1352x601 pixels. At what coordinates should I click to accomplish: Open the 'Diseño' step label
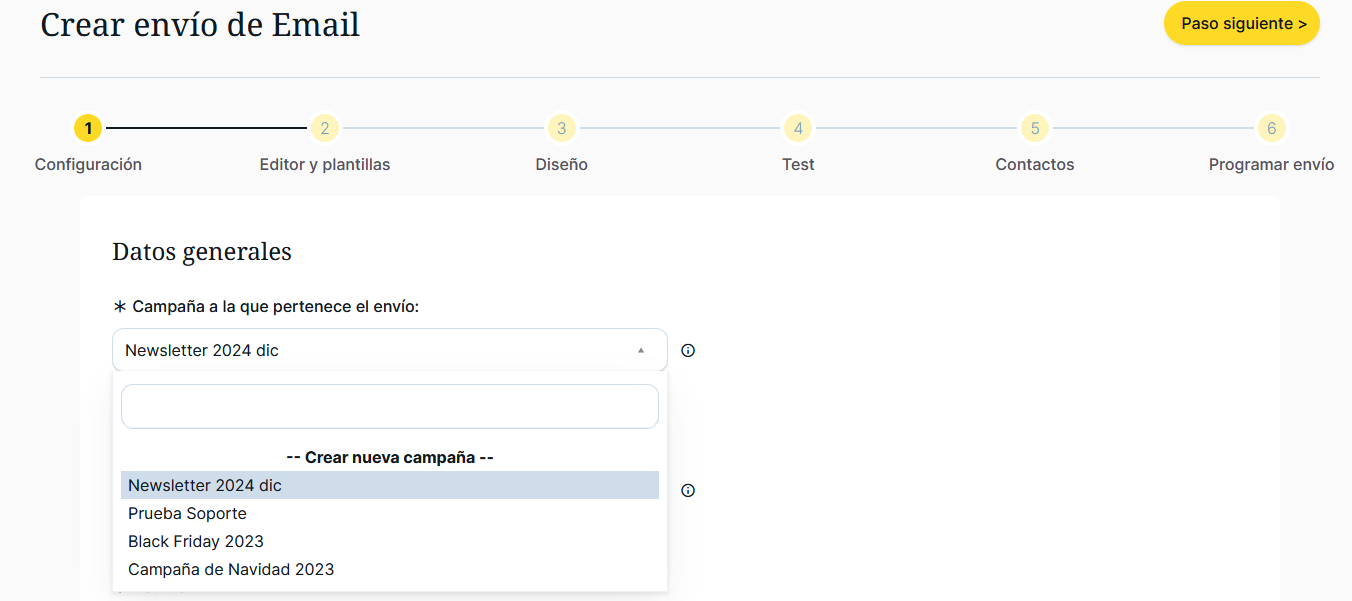tap(561, 165)
